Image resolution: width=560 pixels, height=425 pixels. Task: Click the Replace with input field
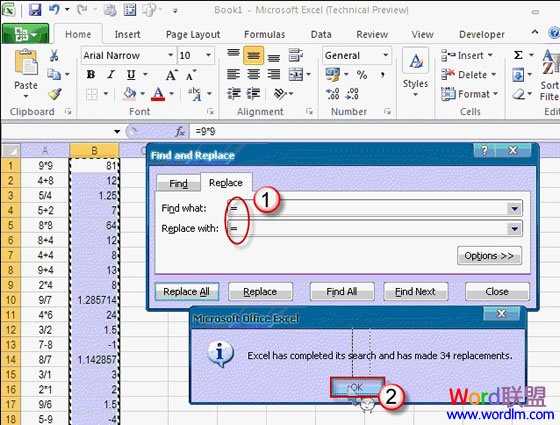tap(368, 229)
